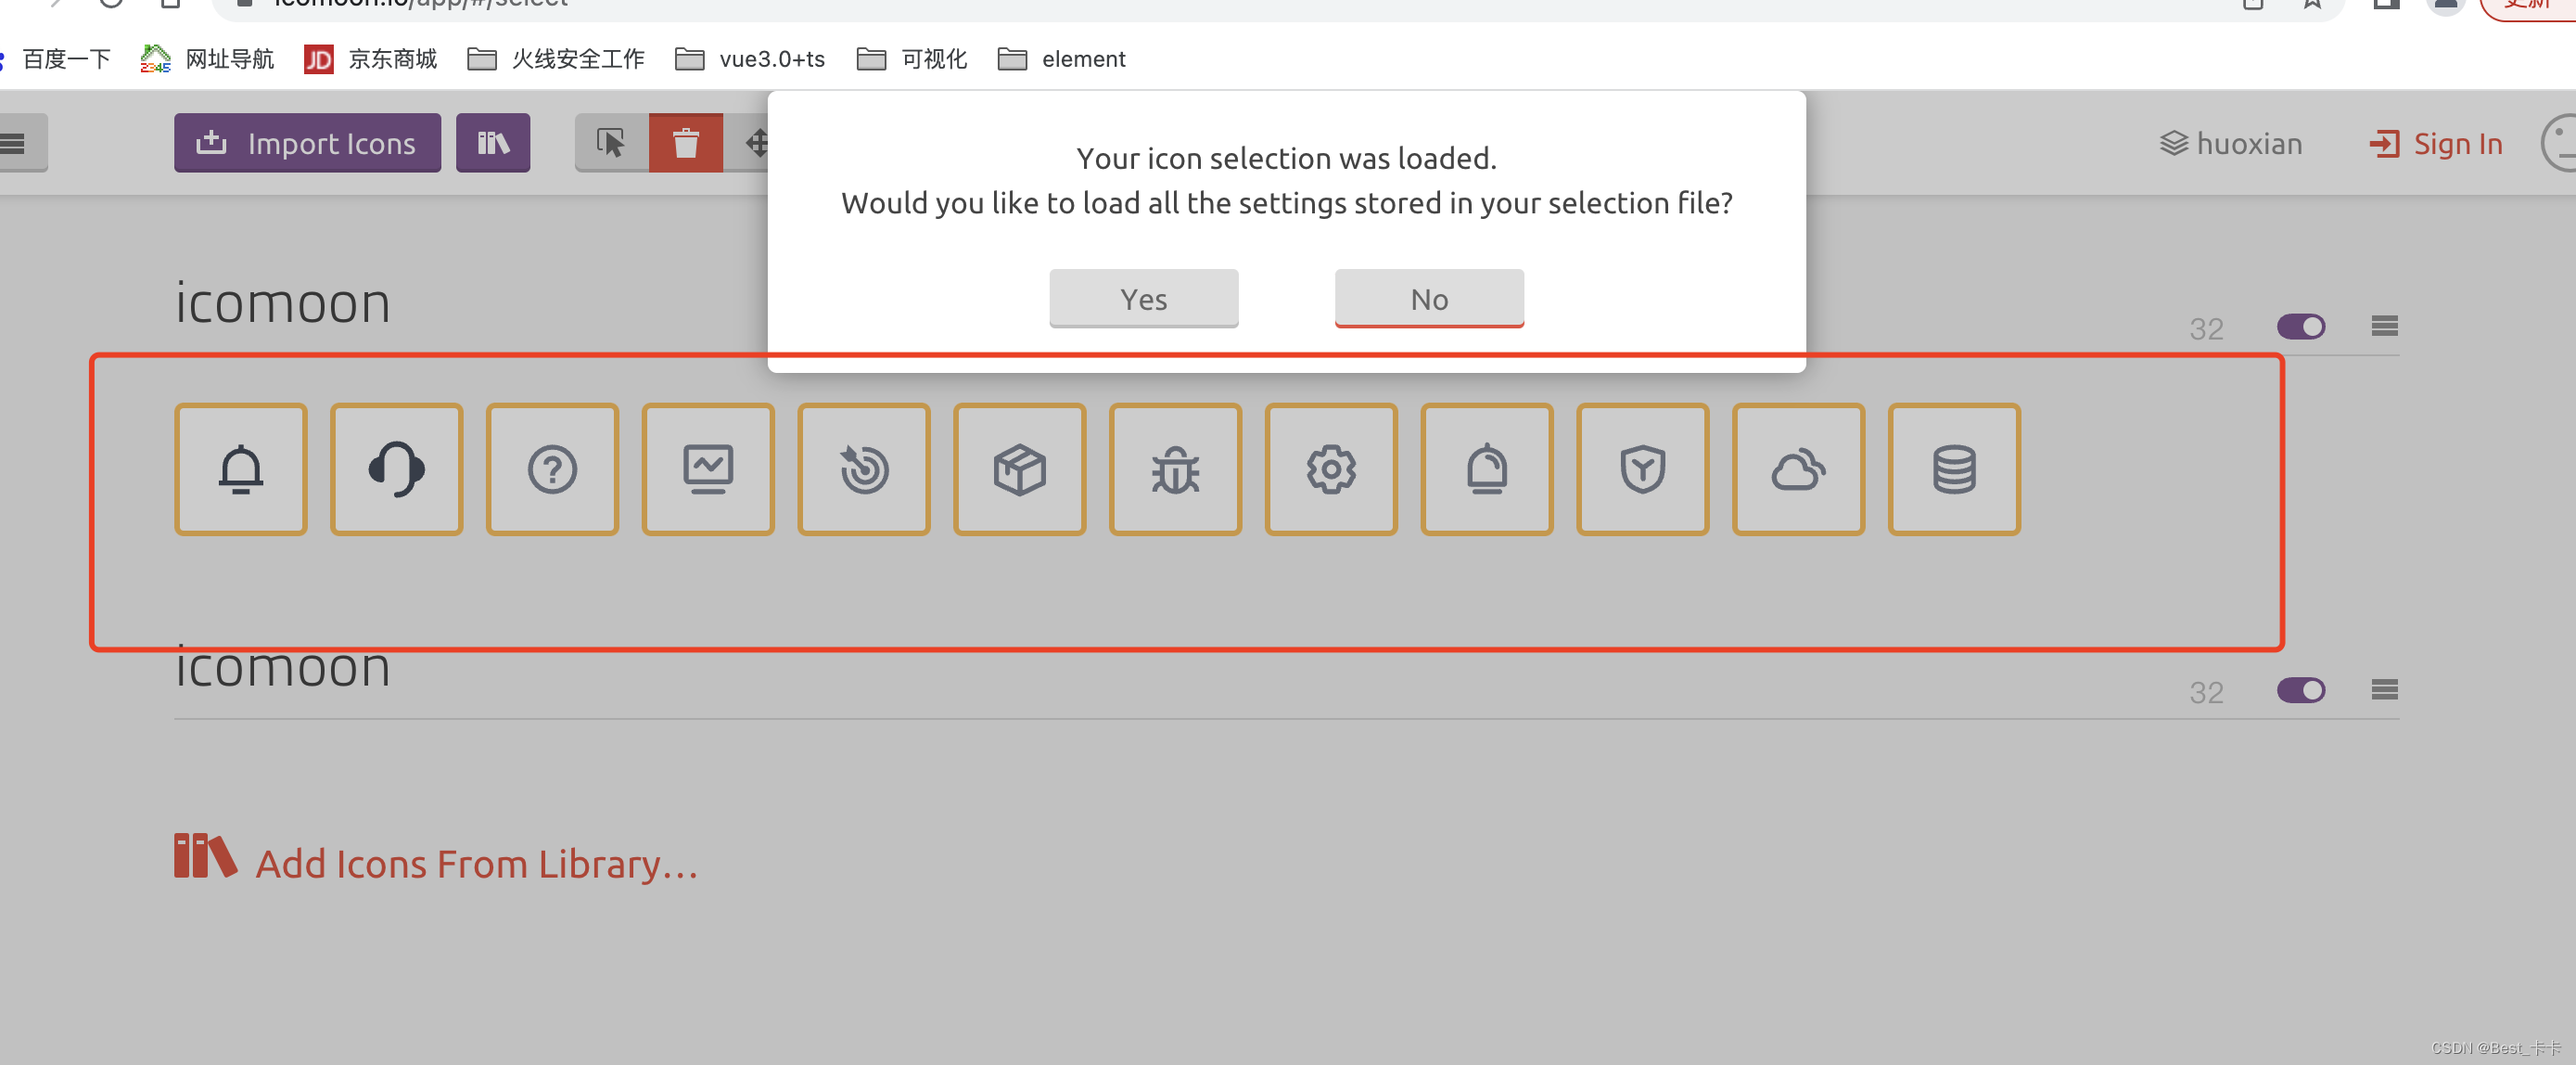
Task: Select the headphones icon
Action: point(396,468)
